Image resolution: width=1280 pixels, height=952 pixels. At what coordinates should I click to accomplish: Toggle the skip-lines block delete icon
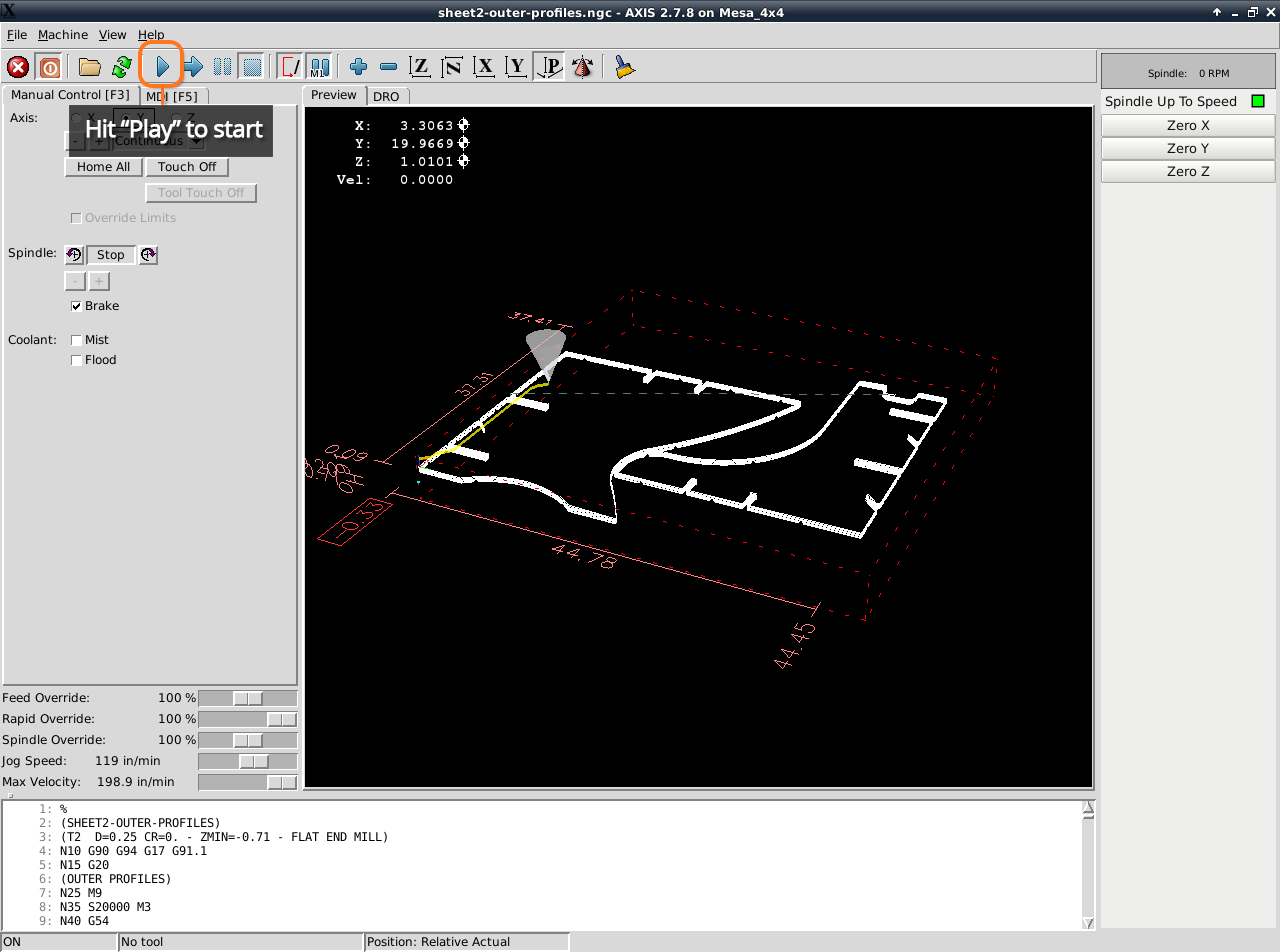(x=290, y=67)
